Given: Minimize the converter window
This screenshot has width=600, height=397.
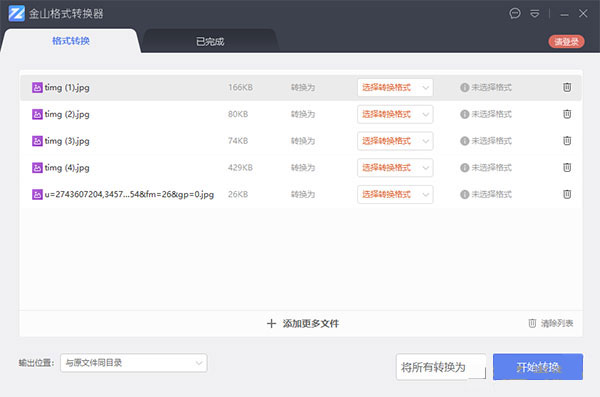Looking at the screenshot, I should point(564,14).
